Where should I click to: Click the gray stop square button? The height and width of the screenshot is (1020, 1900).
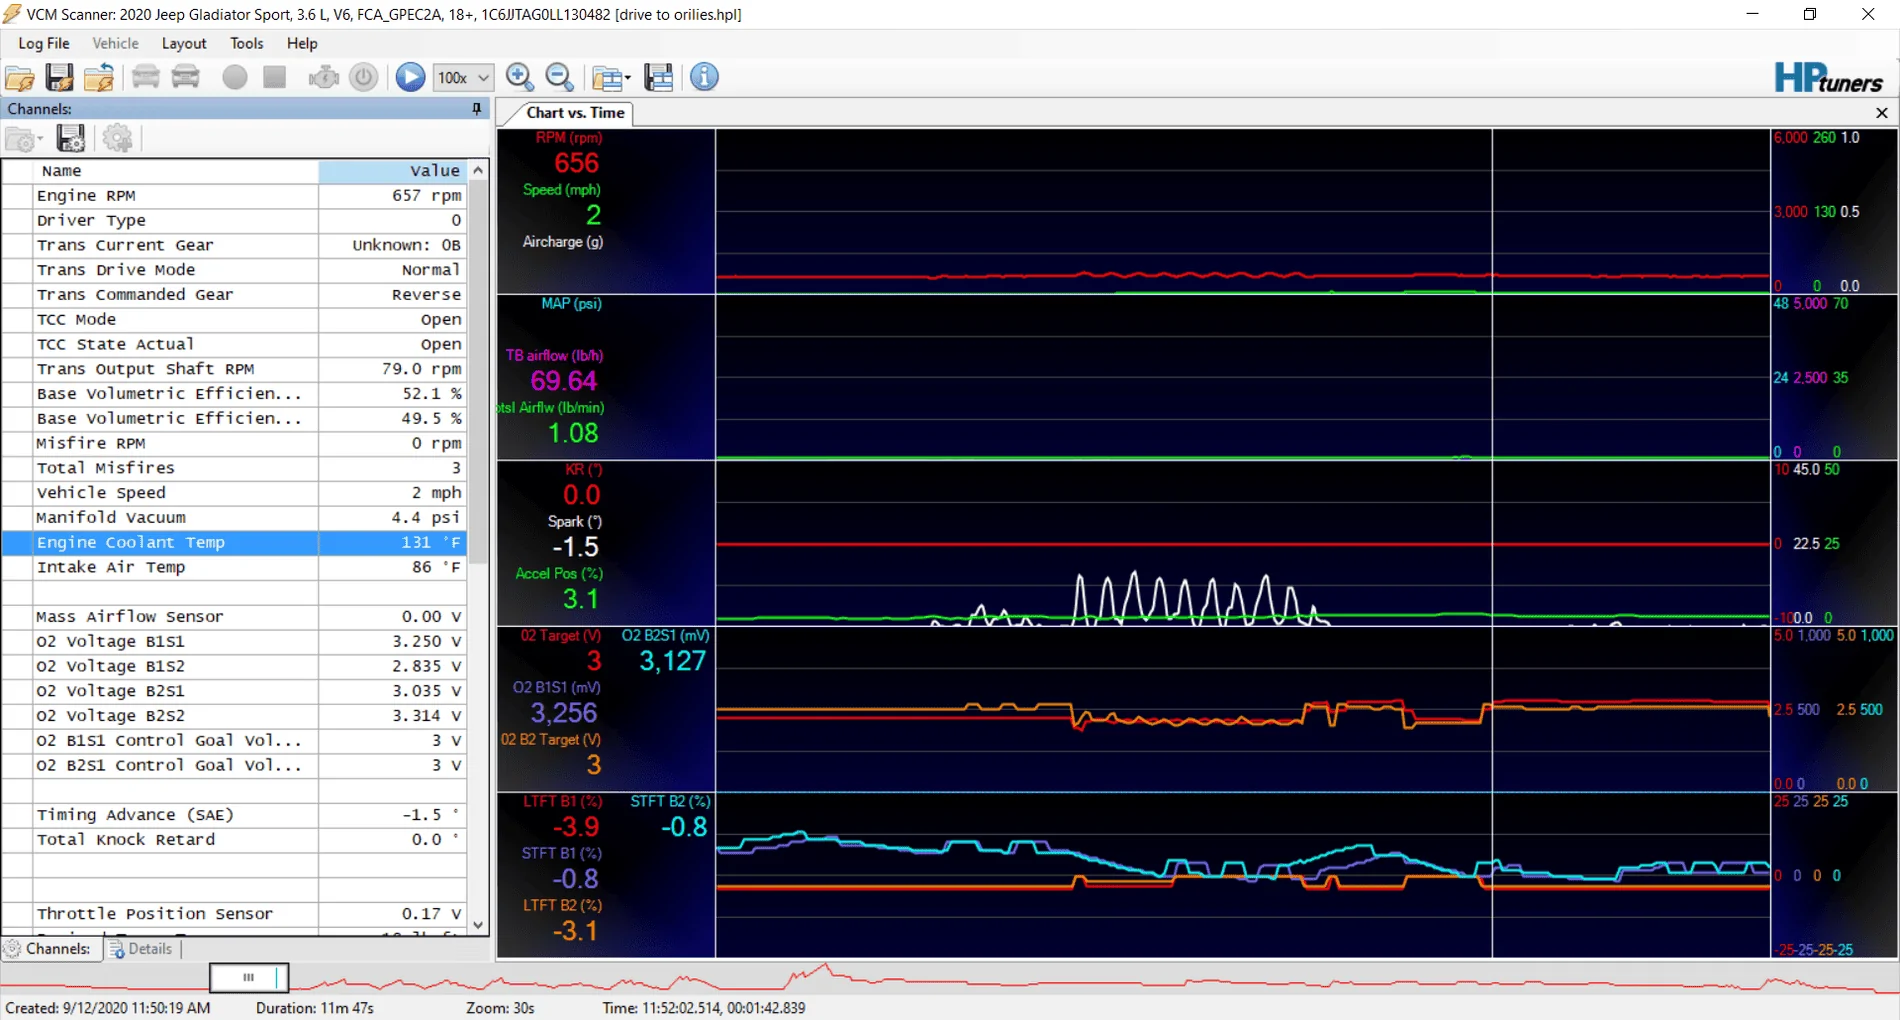coord(275,77)
